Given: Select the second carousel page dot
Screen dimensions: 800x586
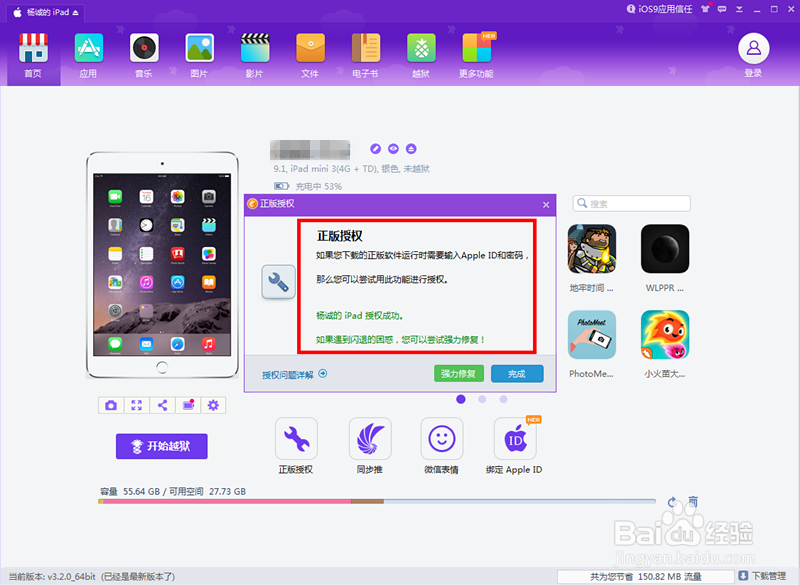Looking at the screenshot, I should [x=482, y=399].
